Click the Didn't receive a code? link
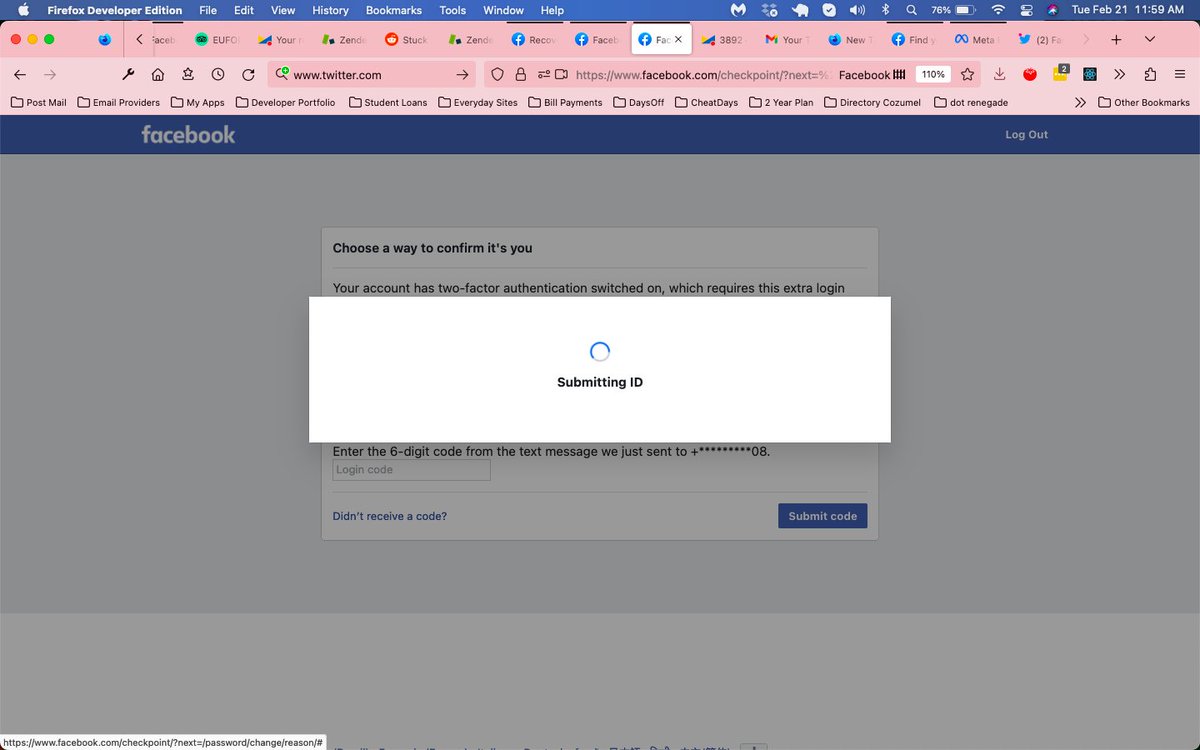Image resolution: width=1200 pixels, height=750 pixels. coord(390,516)
